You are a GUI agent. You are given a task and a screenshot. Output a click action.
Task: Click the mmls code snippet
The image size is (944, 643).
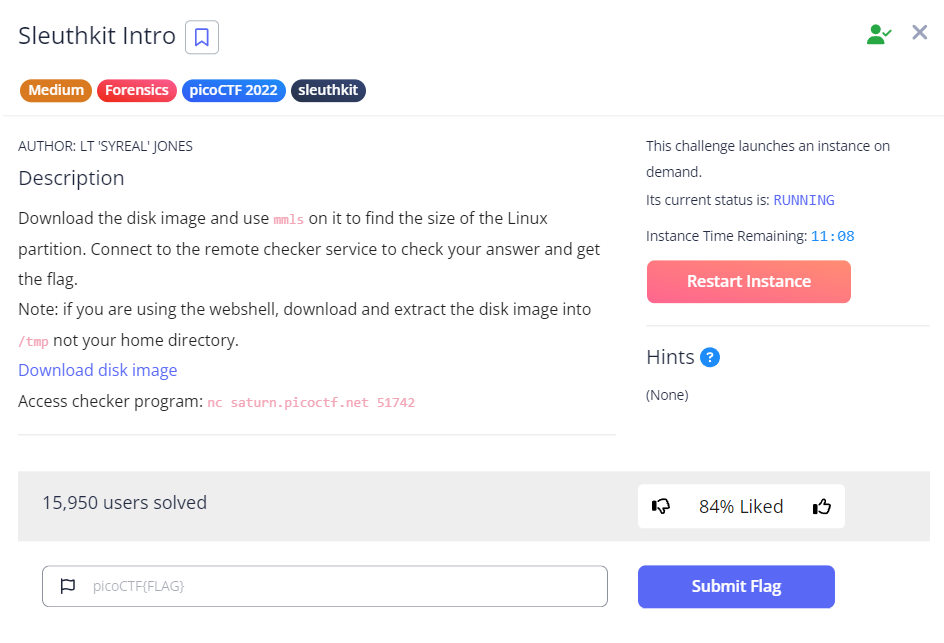pos(288,219)
